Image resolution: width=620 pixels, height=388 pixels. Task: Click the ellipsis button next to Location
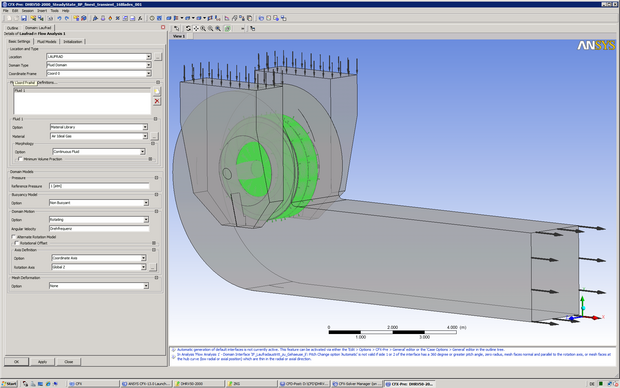coord(158,57)
